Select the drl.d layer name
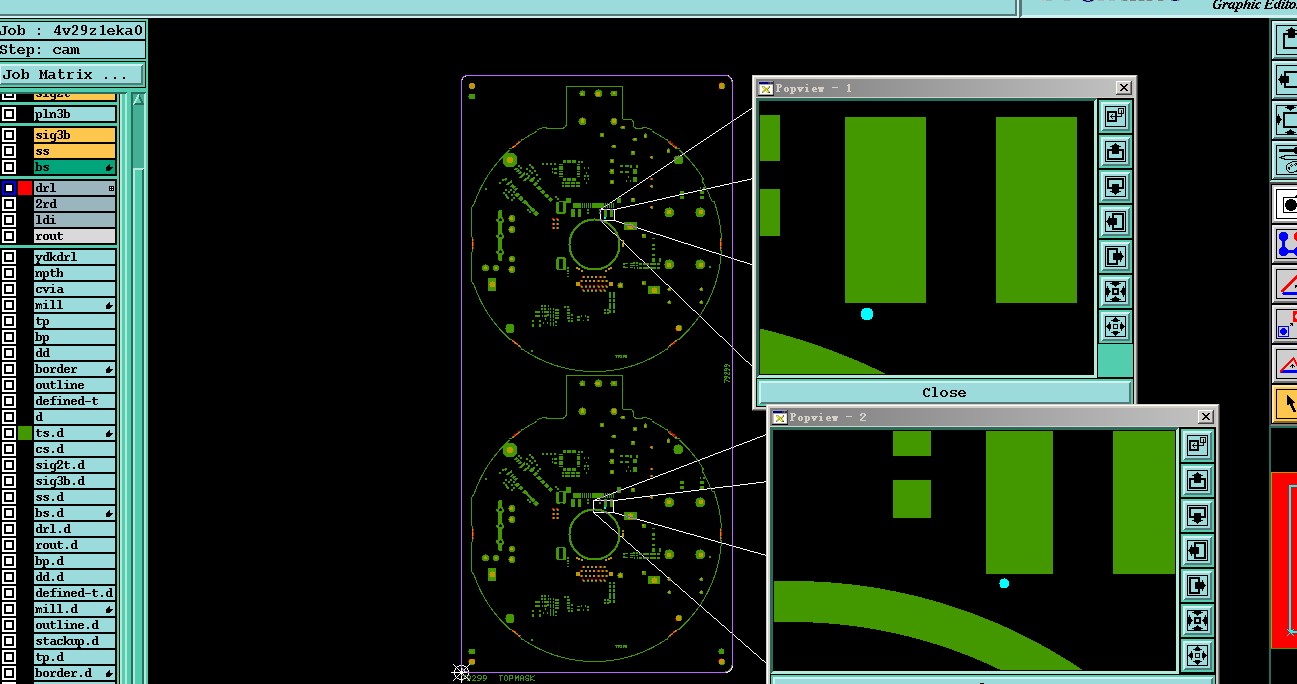 [x=75, y=529]
